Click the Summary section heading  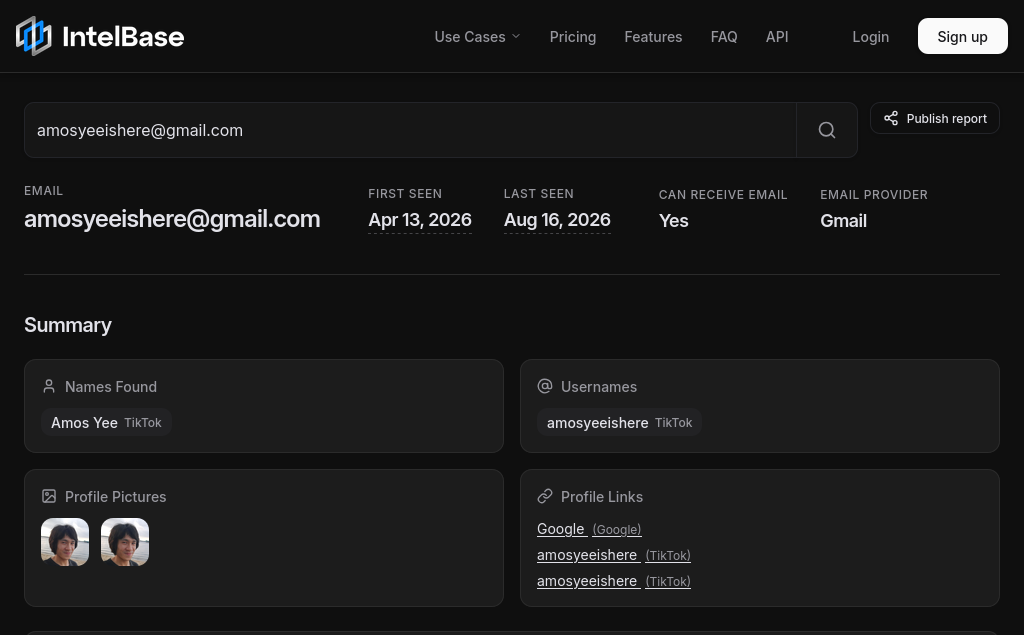(68, 325)
